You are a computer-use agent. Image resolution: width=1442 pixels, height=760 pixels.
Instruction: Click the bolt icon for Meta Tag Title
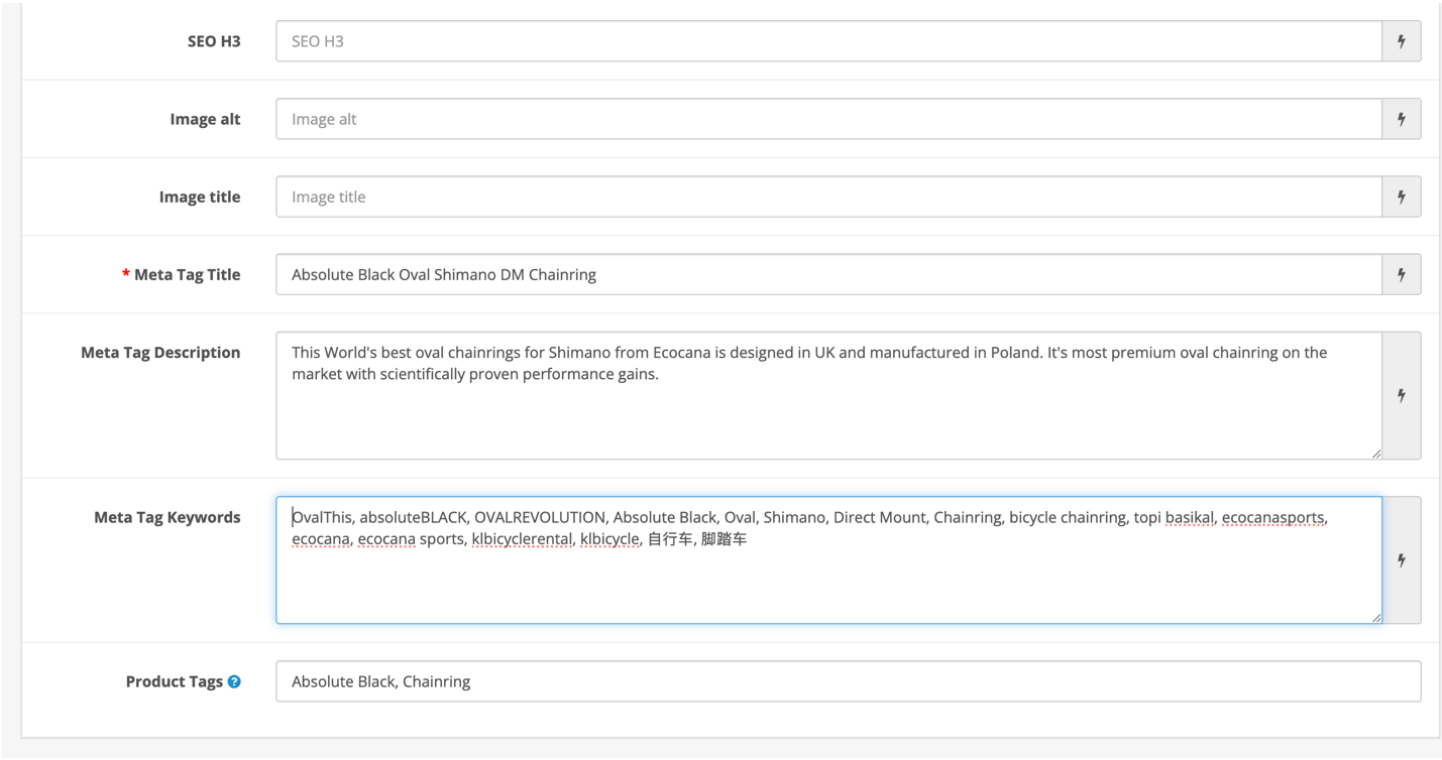point(1401,275)
